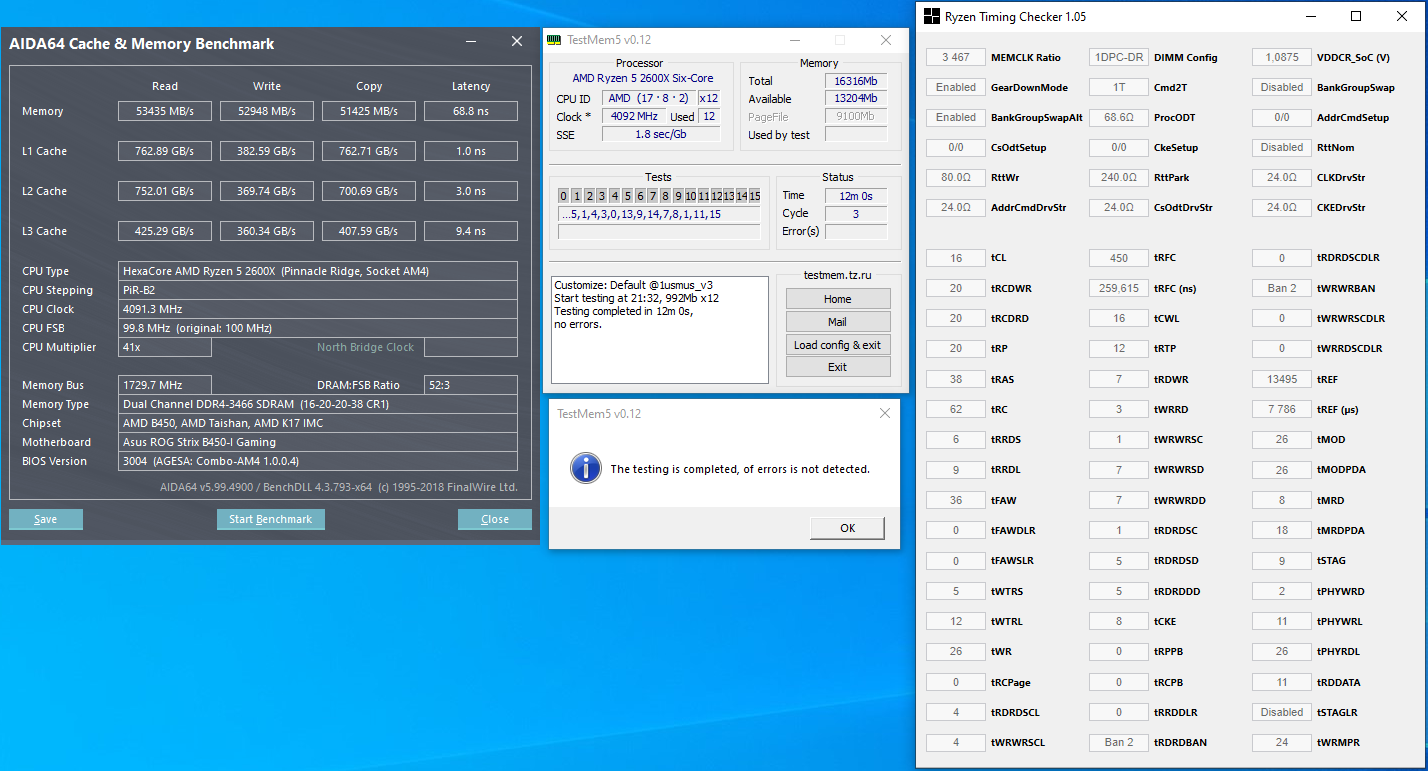Close the TestMem5 main window
1428x771 pixels.
point(885,40)
